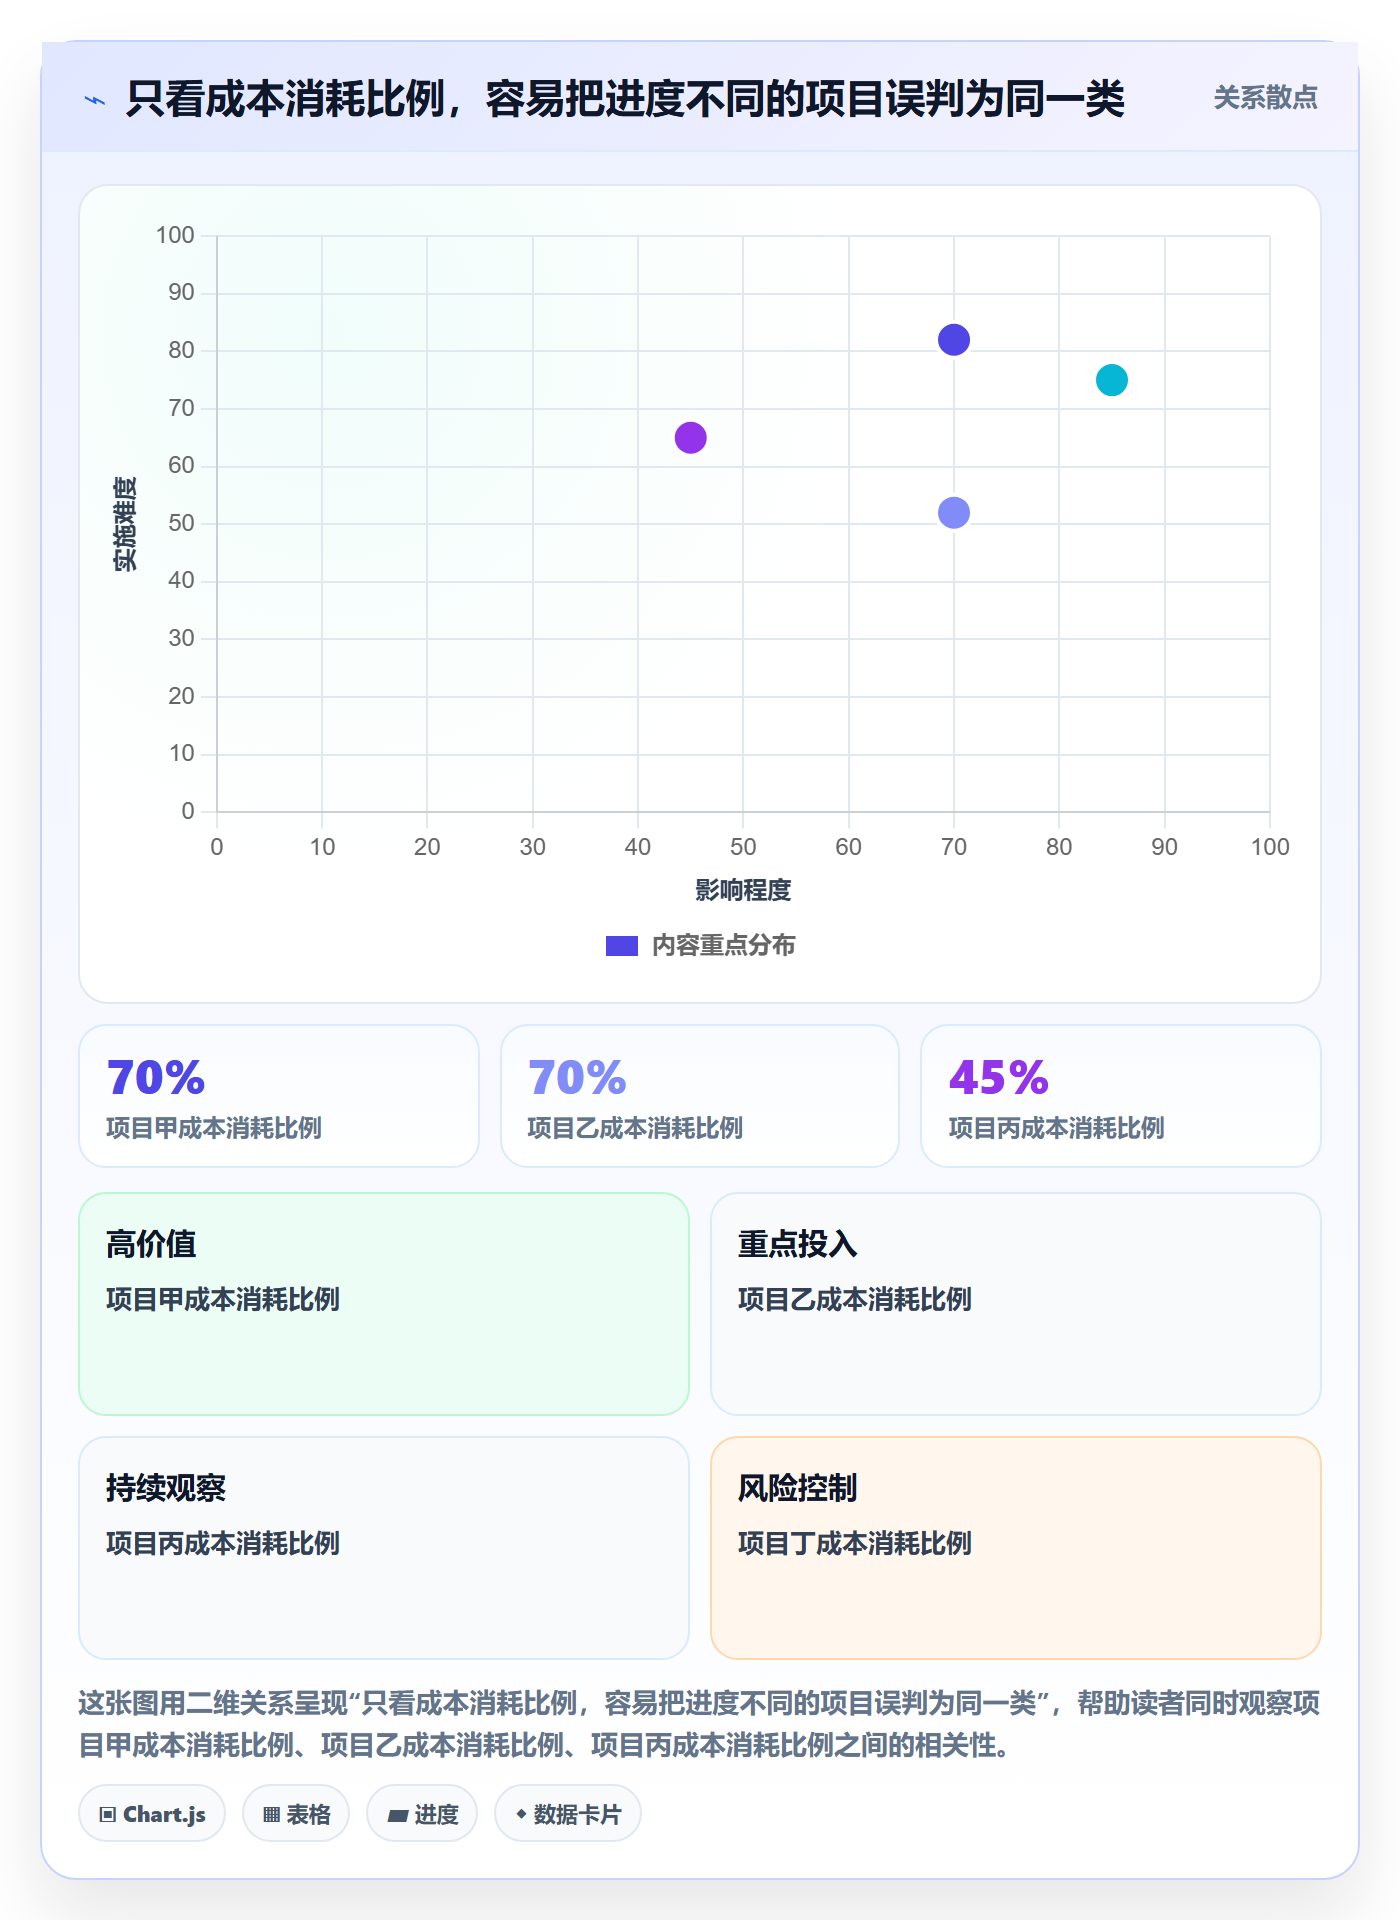The image size is (1400, 1920).
Task: Open the 项目丙成本消耗比例 45% stat card
Action: pos(1121,1096)
